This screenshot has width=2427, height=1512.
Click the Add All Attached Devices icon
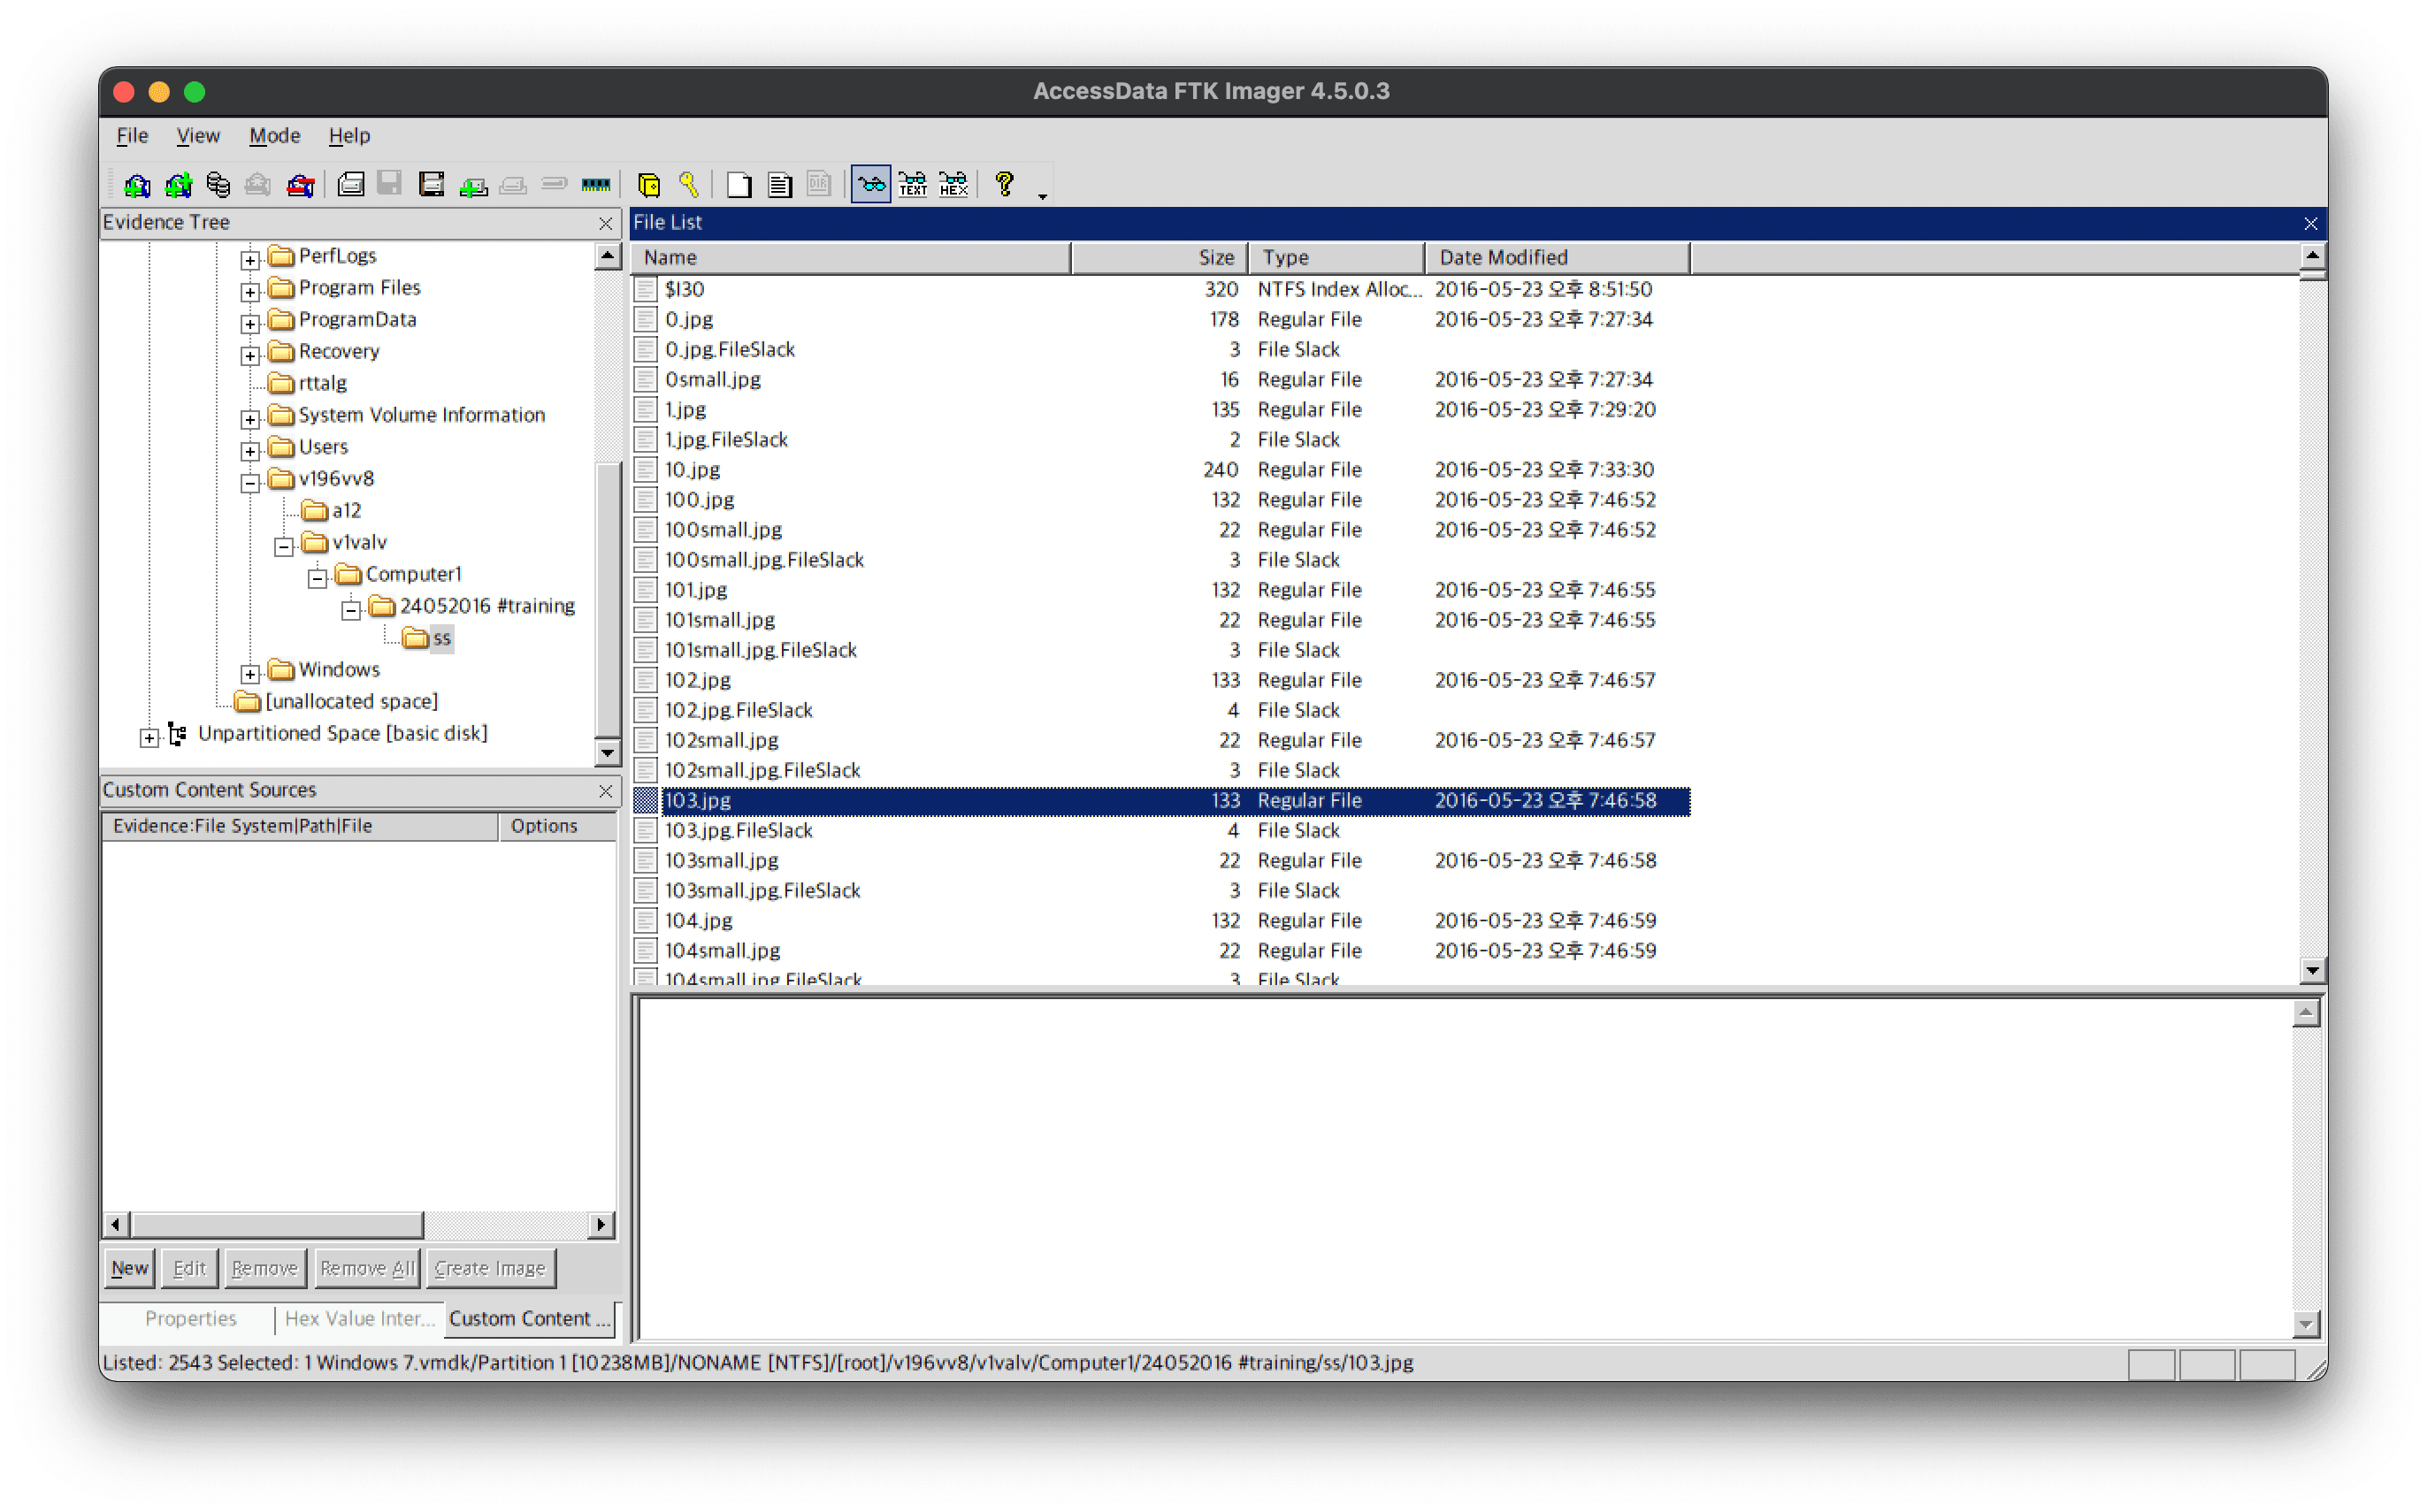[x=178, y=185]
